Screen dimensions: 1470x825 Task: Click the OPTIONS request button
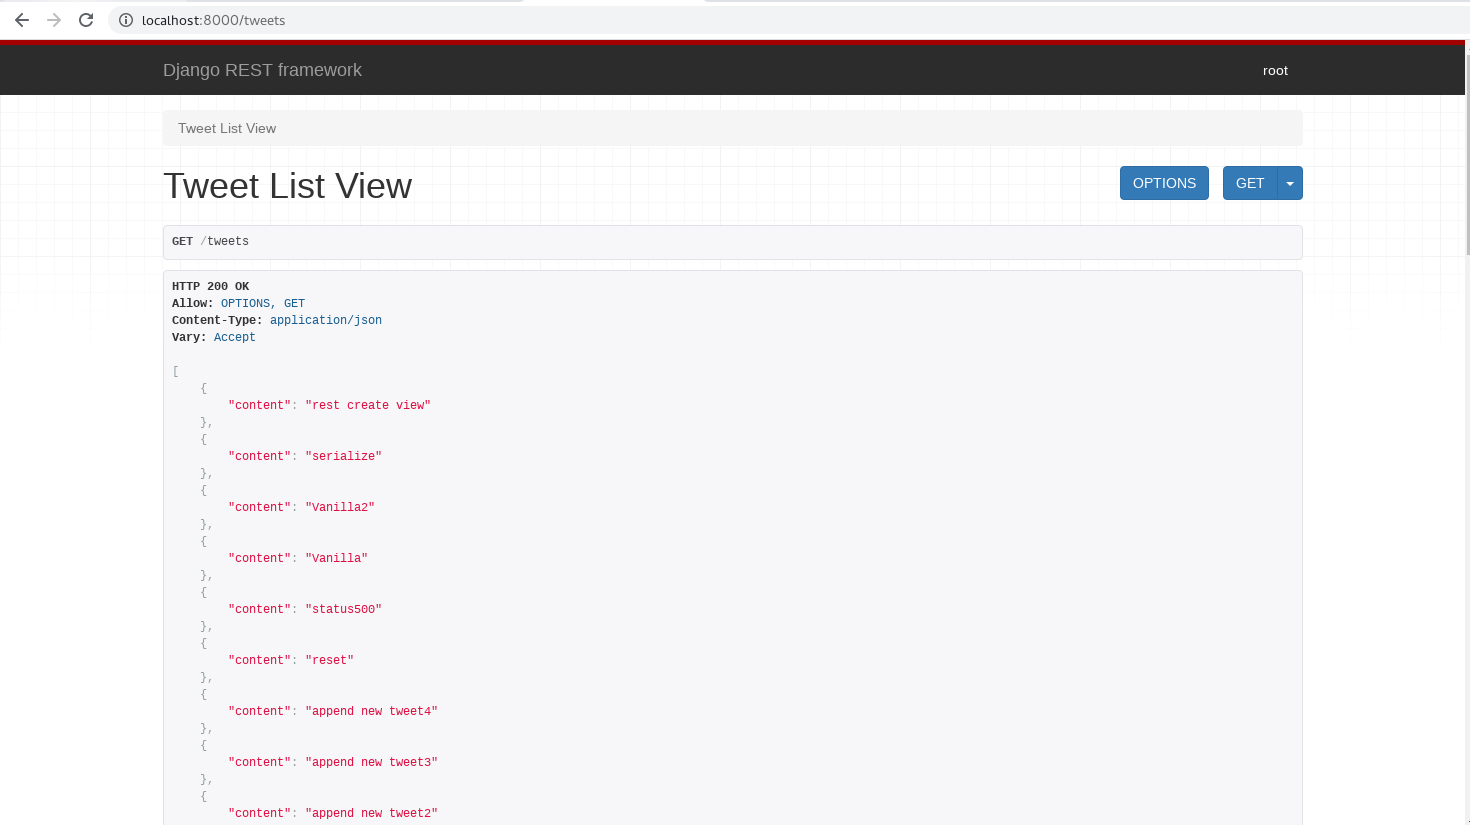(1164, 183)
